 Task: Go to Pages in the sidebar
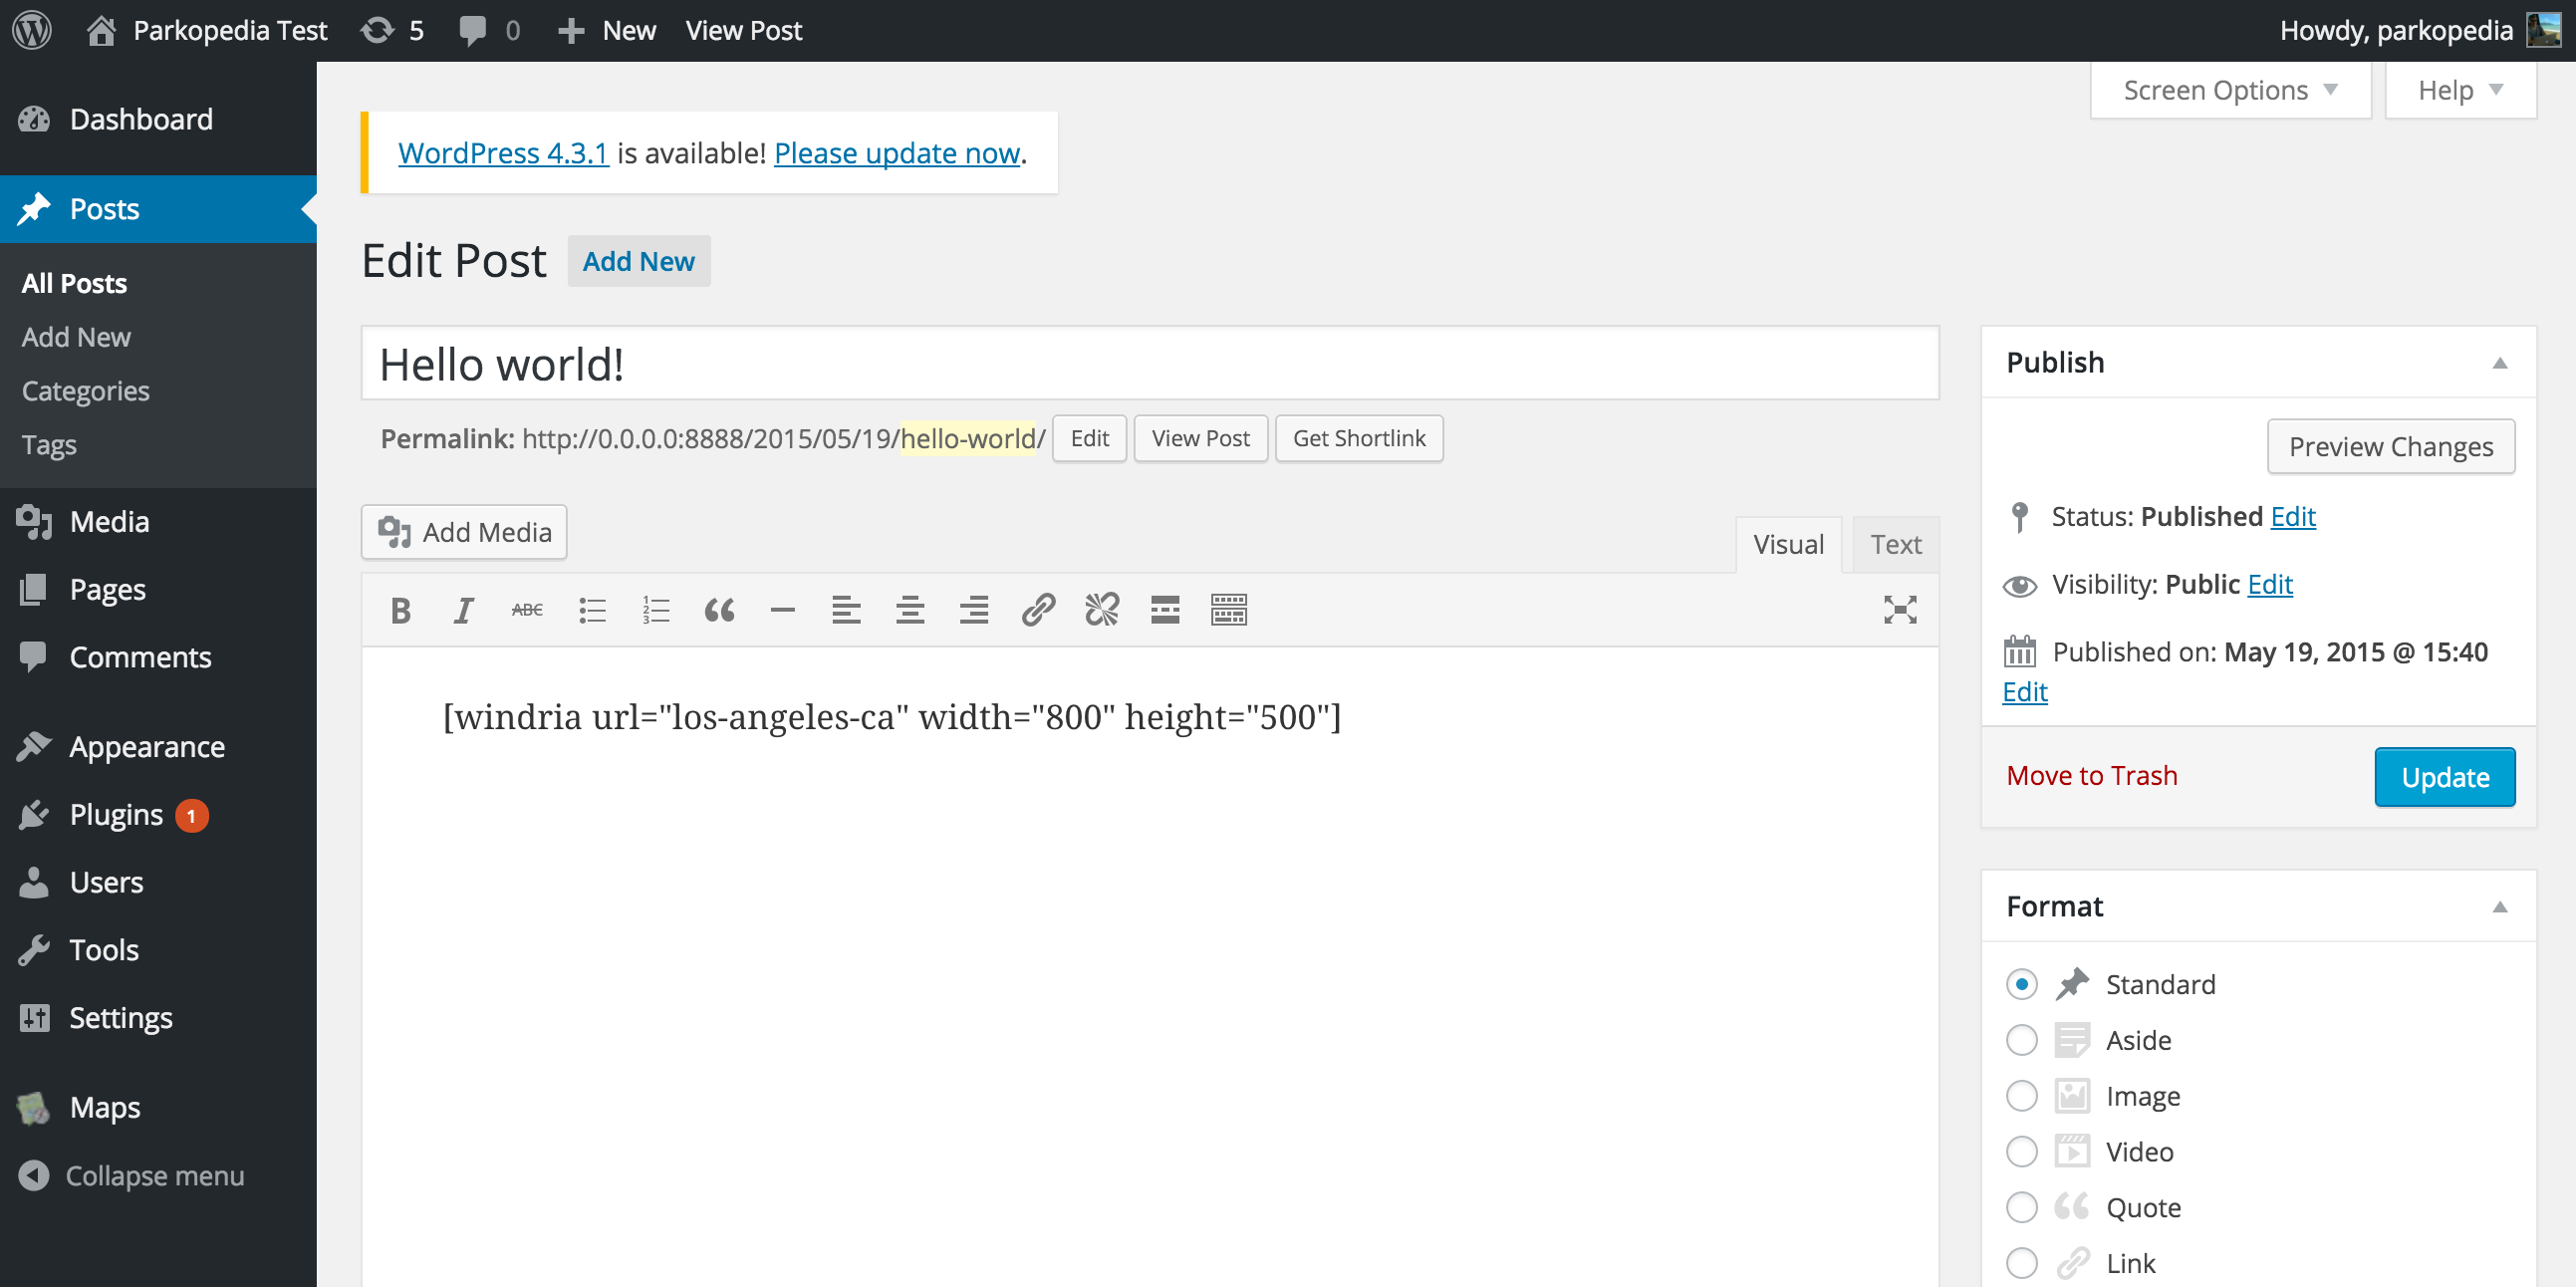158,590
